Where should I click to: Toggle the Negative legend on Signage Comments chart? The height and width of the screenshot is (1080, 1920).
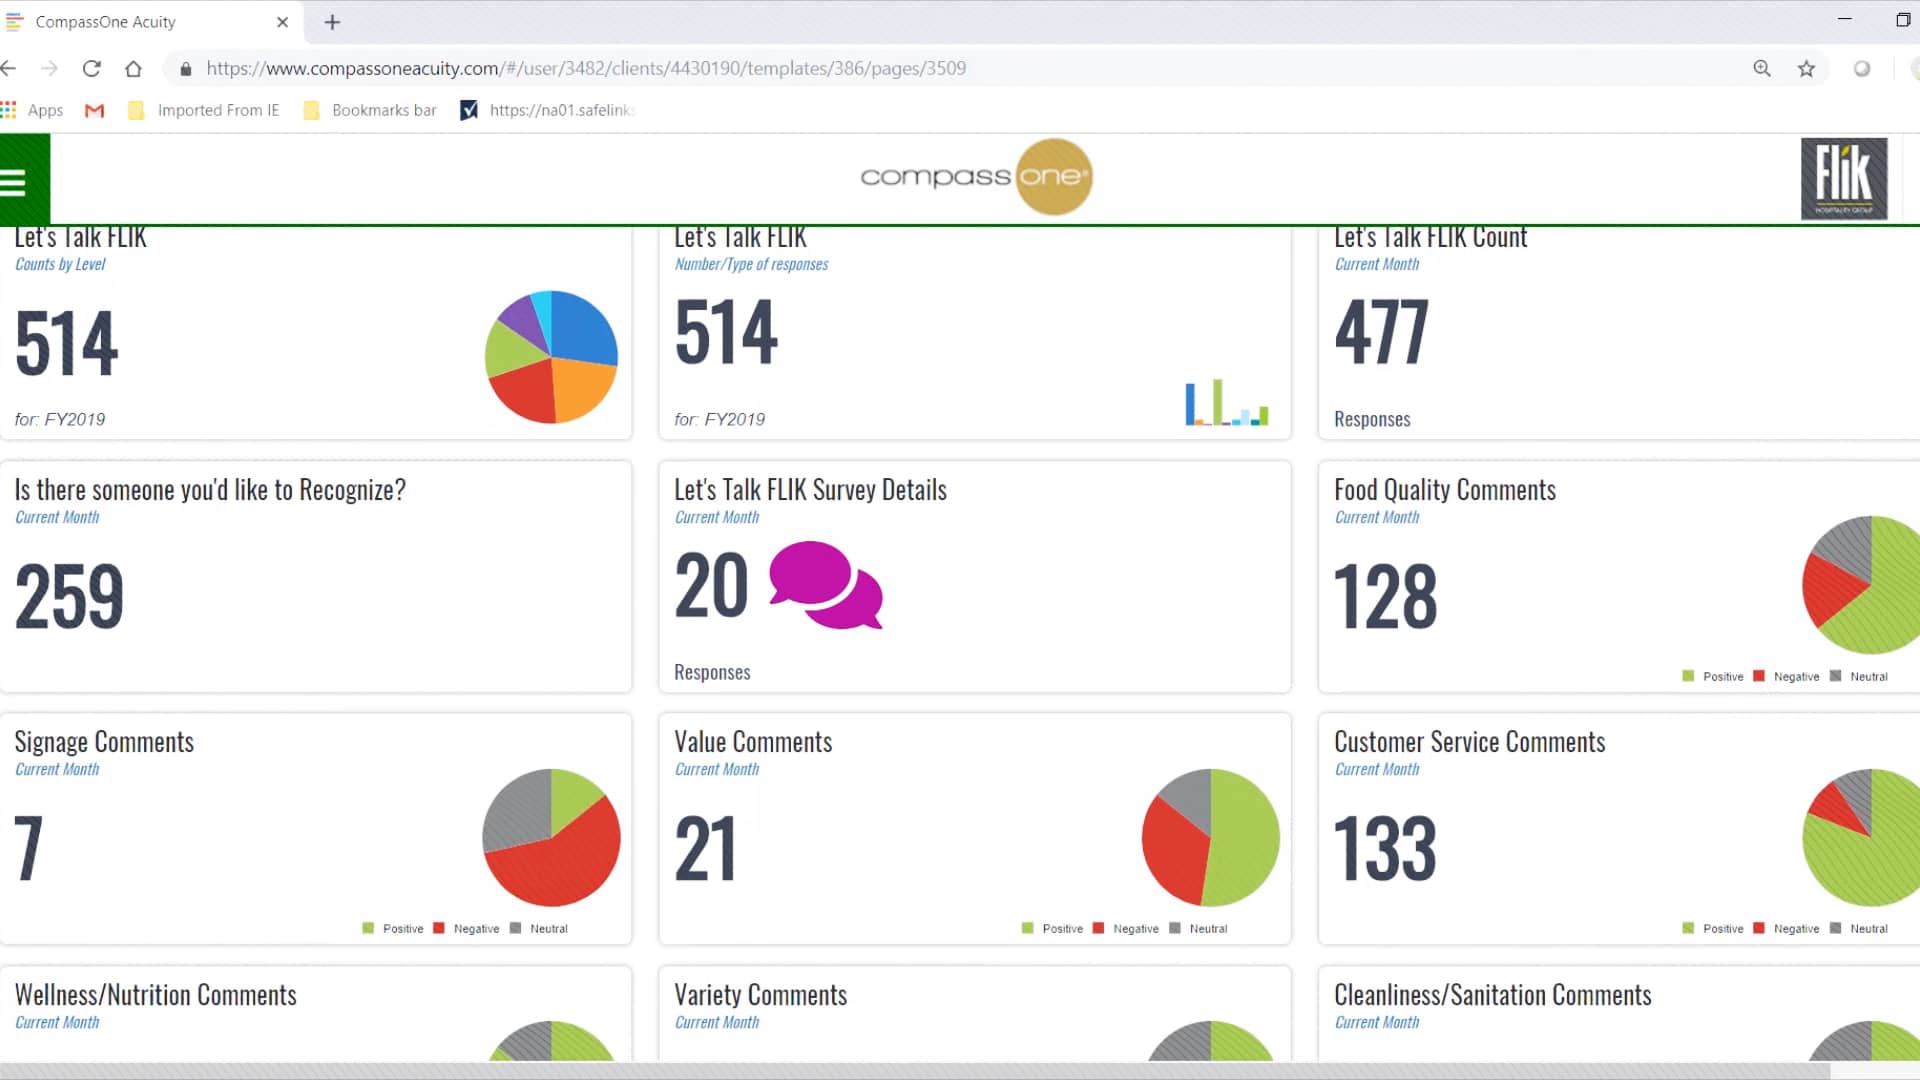[x=463, y=928]
